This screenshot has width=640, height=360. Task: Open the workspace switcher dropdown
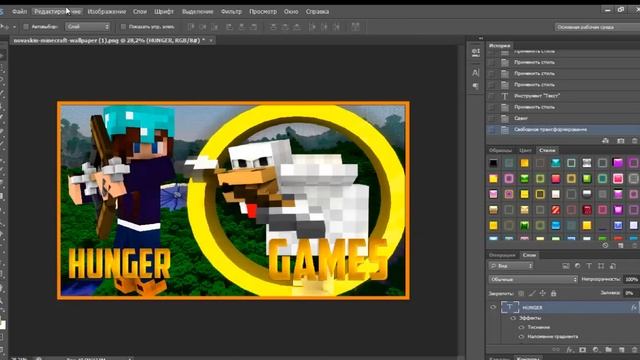597,27
